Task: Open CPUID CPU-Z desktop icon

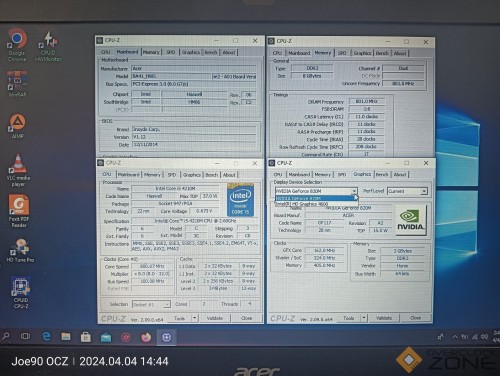Action: pyautogui.click(x=21, y=292)
